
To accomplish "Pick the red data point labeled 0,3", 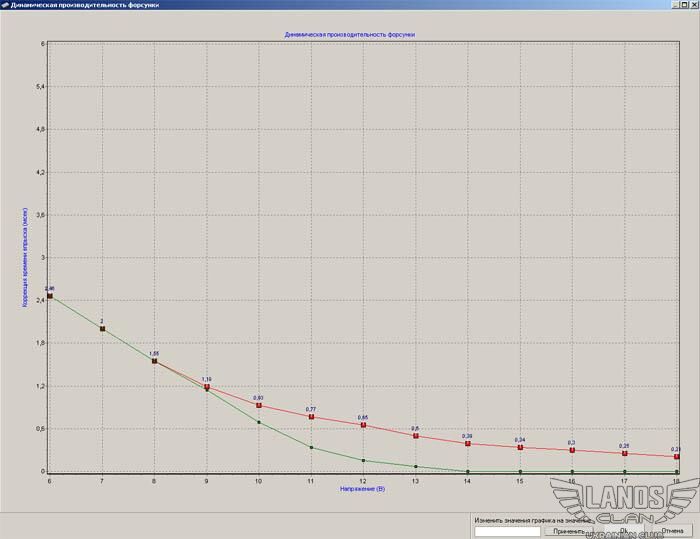I will [572, 450].
